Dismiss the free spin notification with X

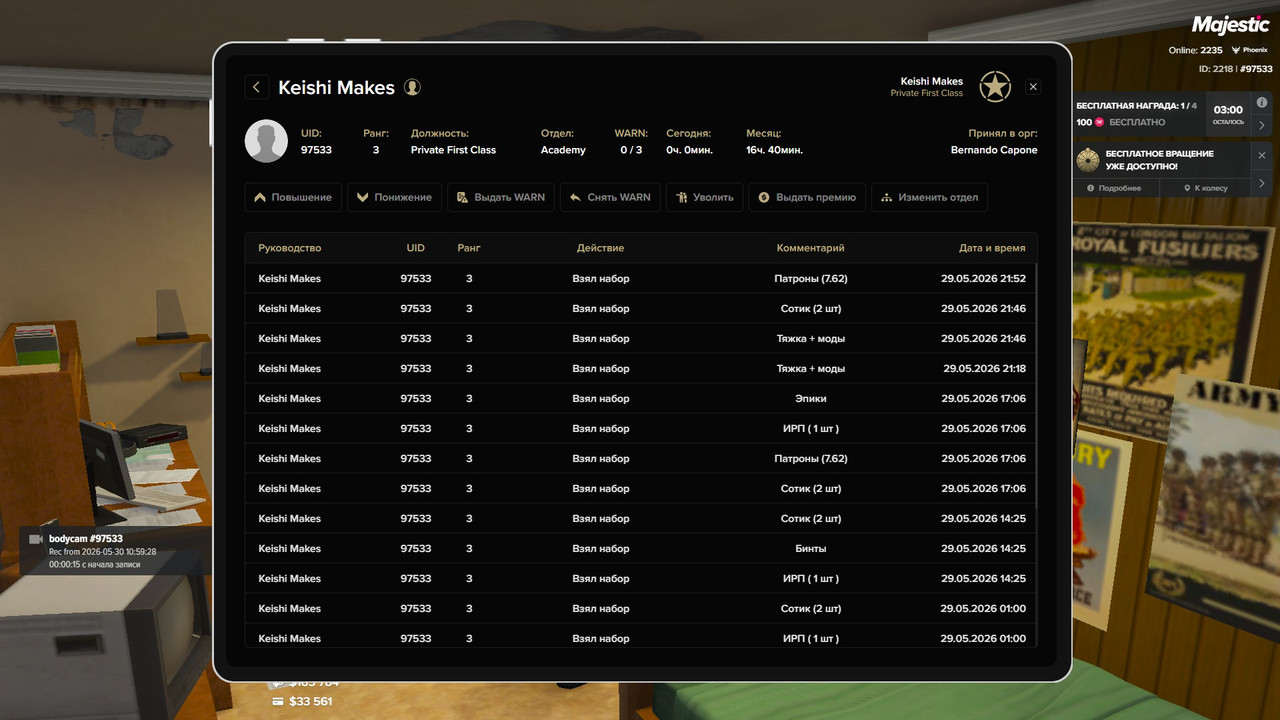coord(1262,155)
